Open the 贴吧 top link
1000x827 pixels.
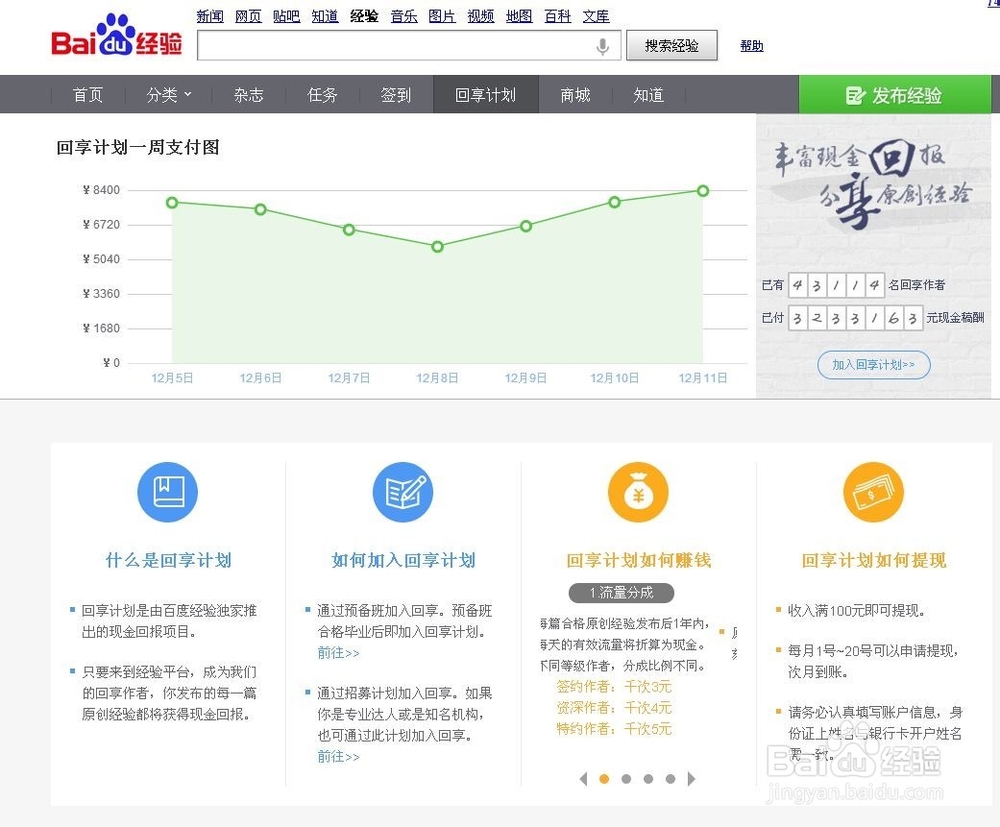point(286,16)
